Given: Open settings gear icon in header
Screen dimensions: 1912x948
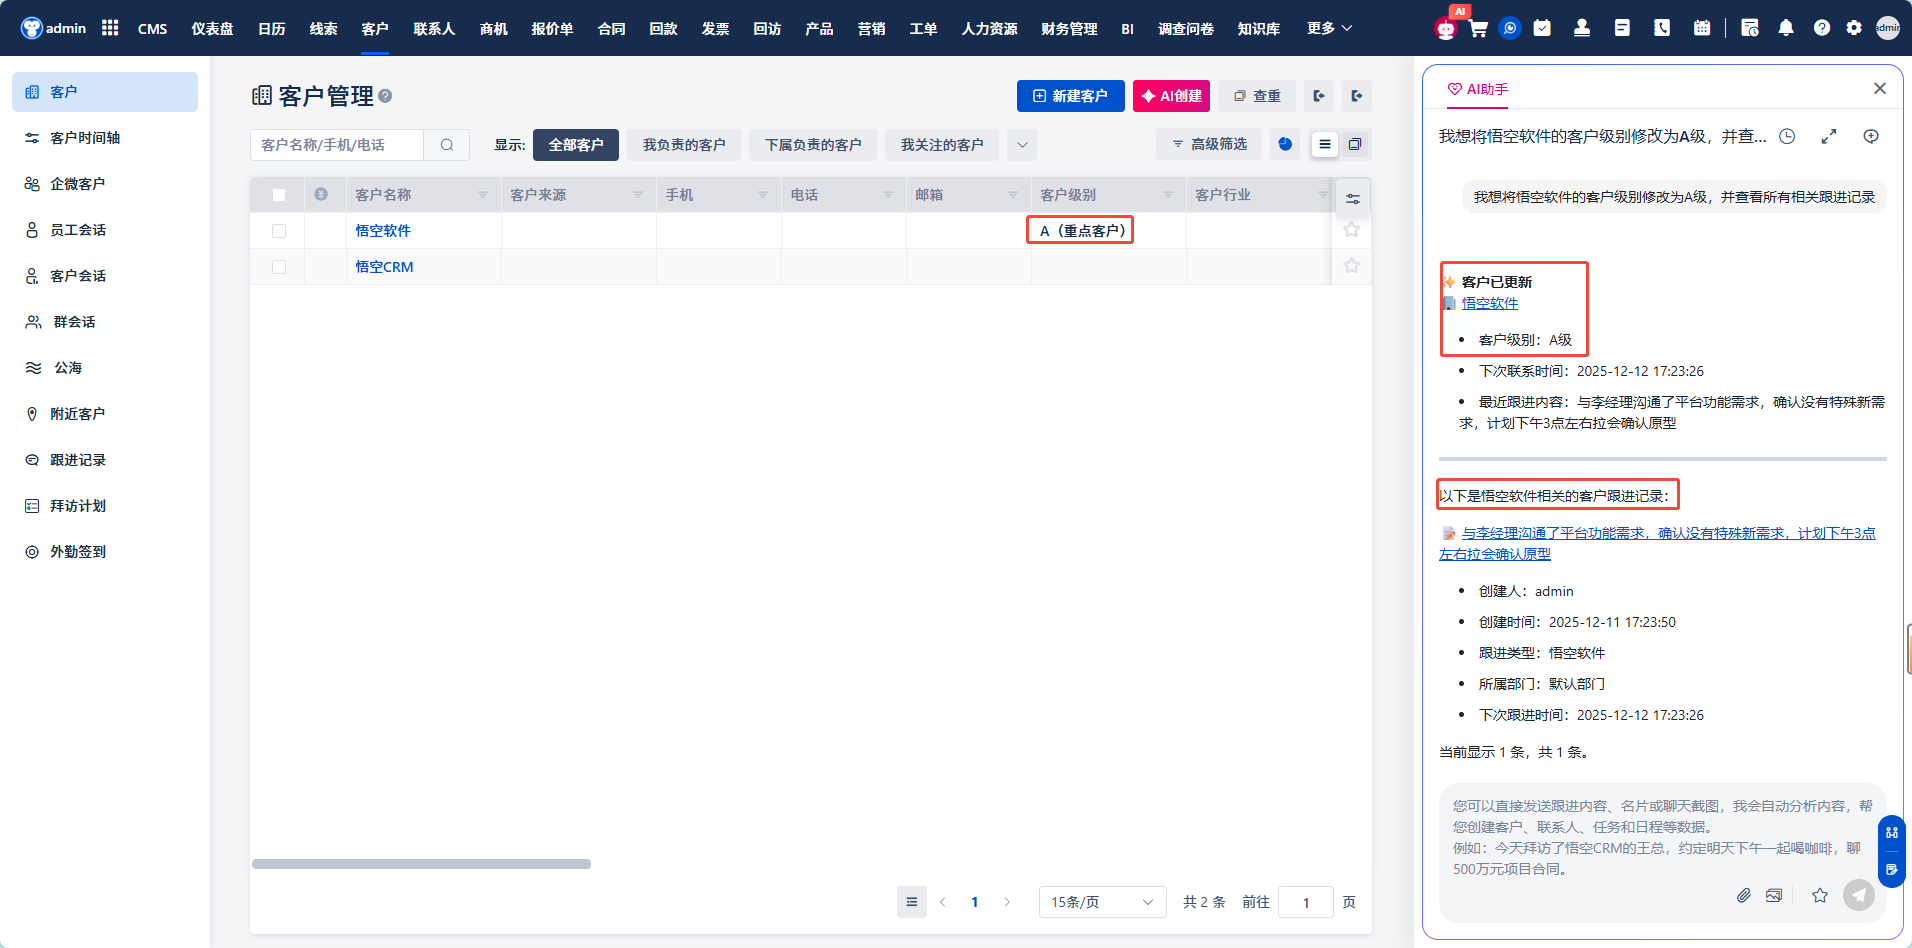Looking at the screenshot, I should pyautogui.click(x=1854, y=28).
